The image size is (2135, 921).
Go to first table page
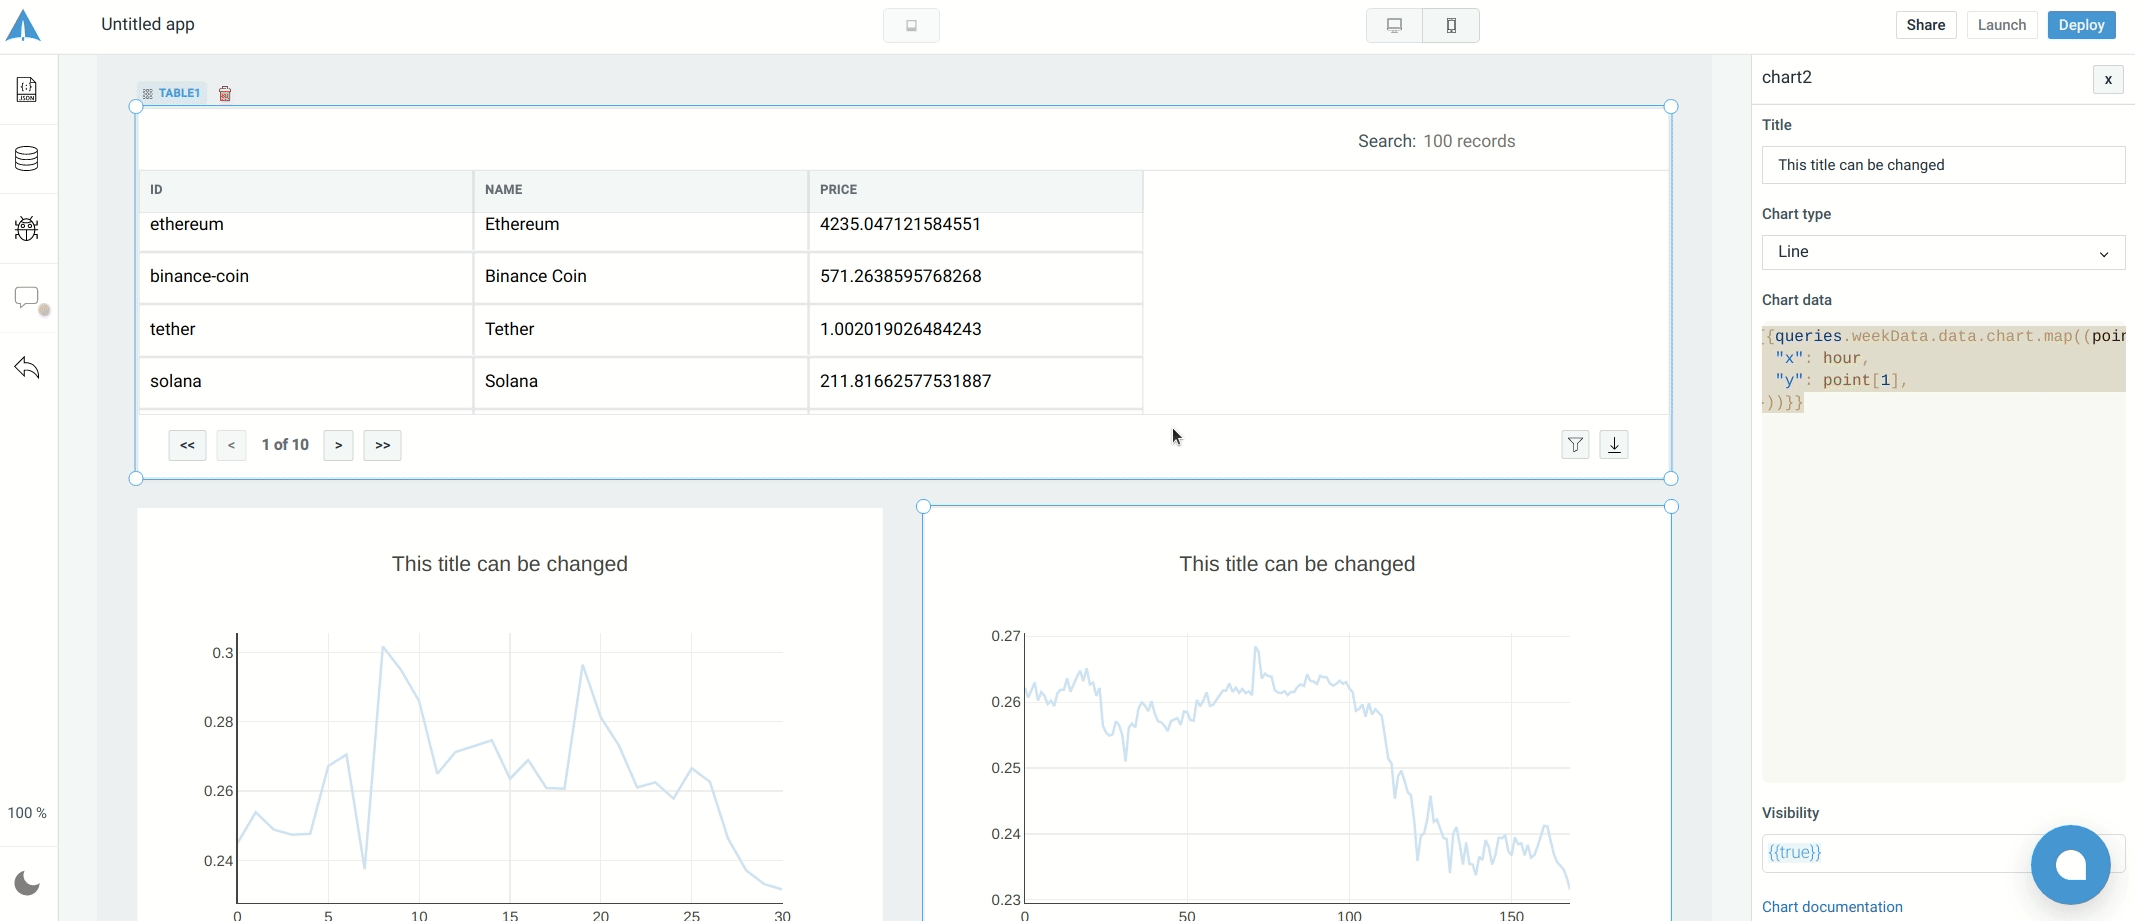[187, 445]
